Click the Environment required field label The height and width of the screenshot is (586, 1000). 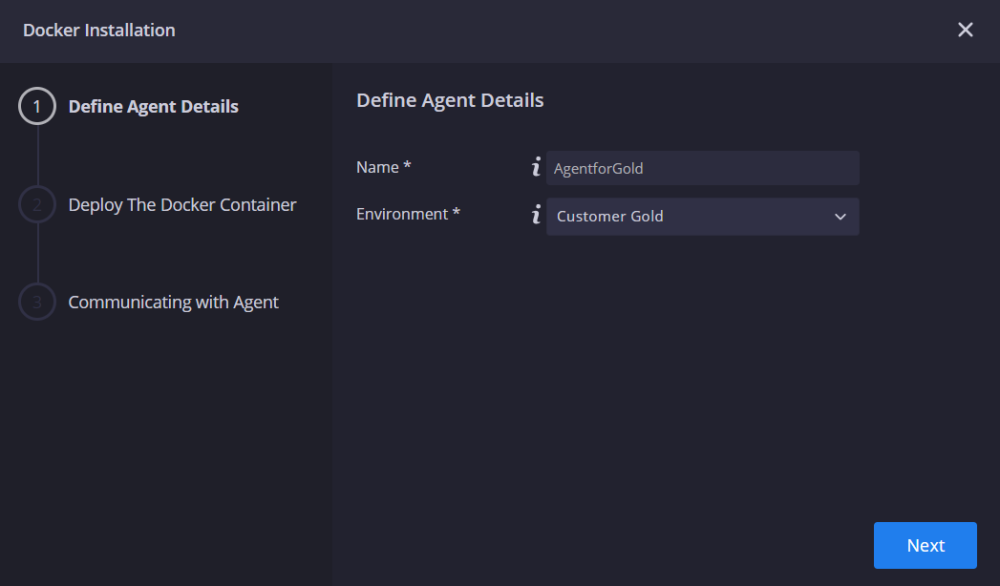408,213
